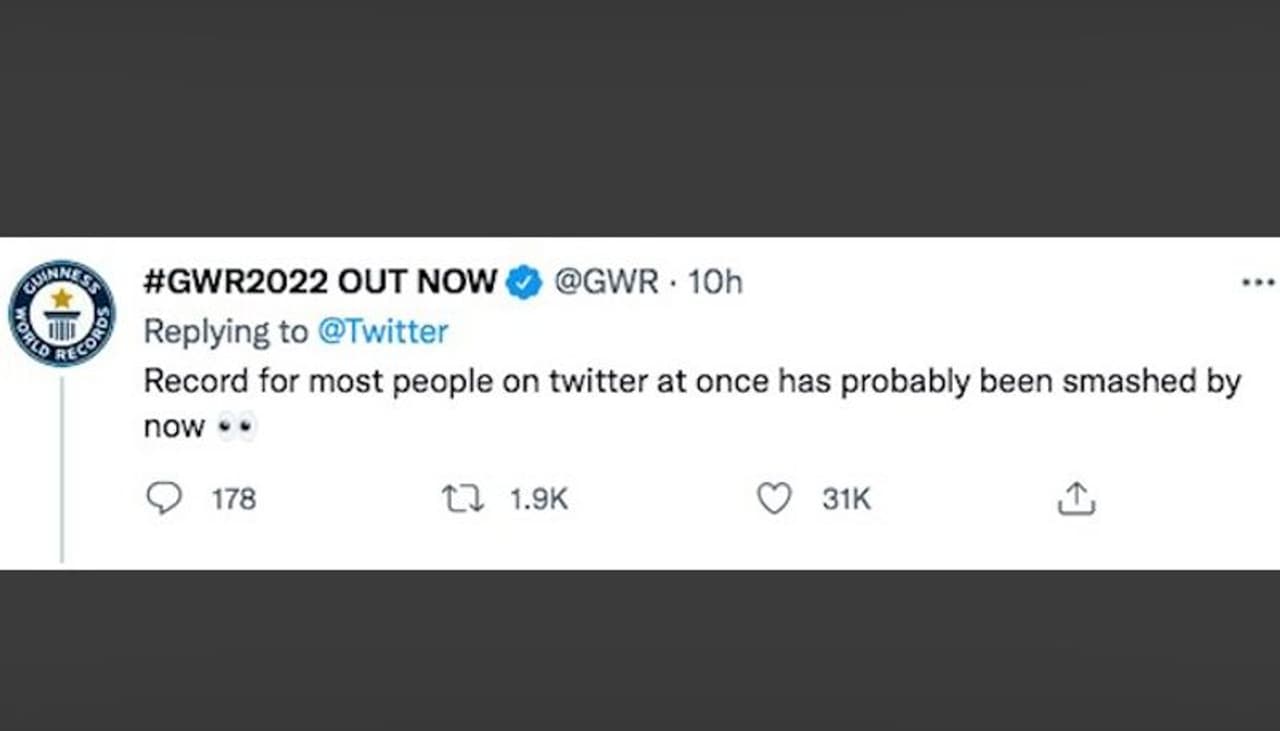Like the tweet with the heart icon

point(773,498)
